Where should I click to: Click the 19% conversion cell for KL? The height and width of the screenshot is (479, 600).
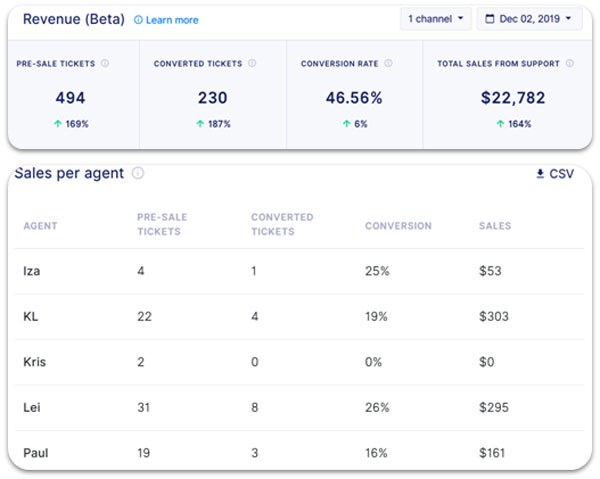point(376,316)
